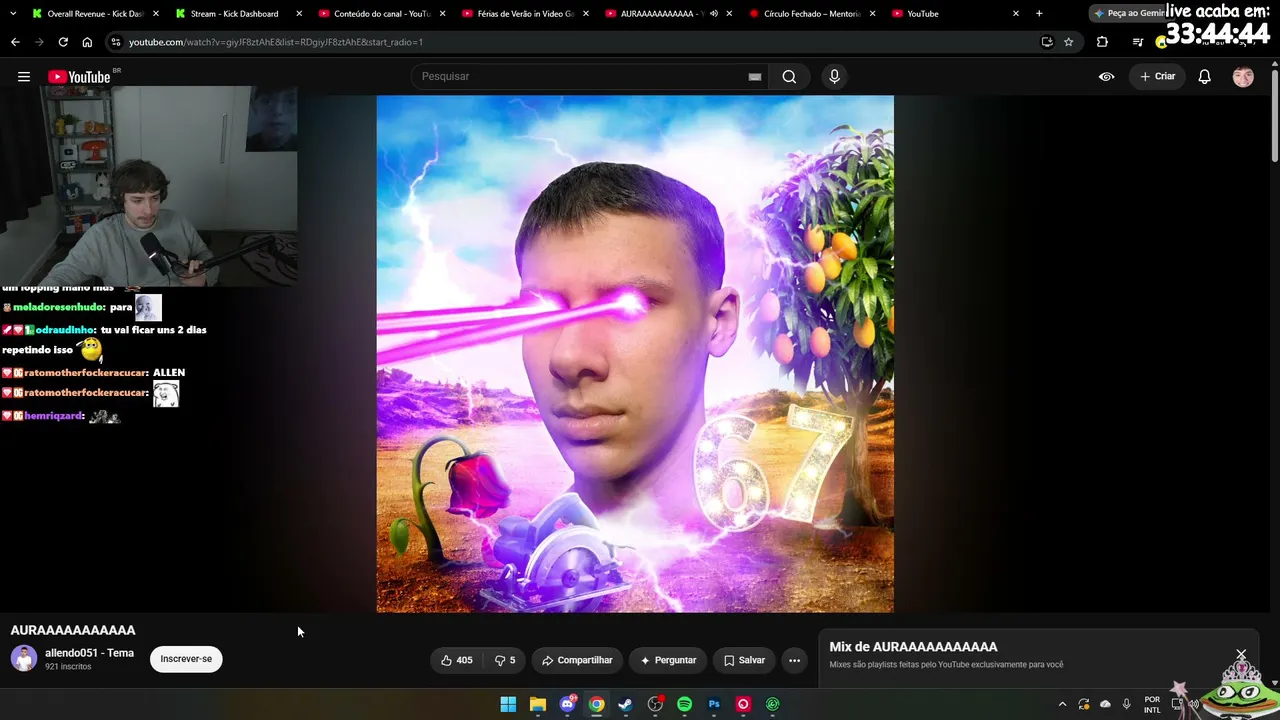Open YouTube notifications bell
This screenshot has height=720, width=1280.
tap(1205, 76)
